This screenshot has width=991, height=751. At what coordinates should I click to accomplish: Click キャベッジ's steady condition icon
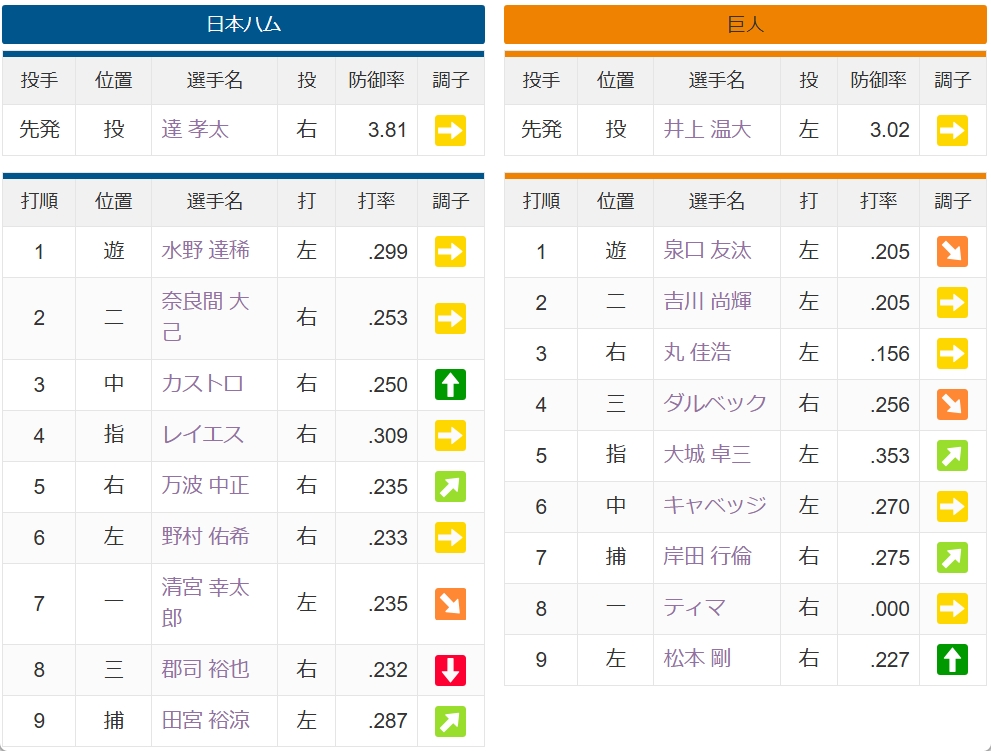(952, 506)
